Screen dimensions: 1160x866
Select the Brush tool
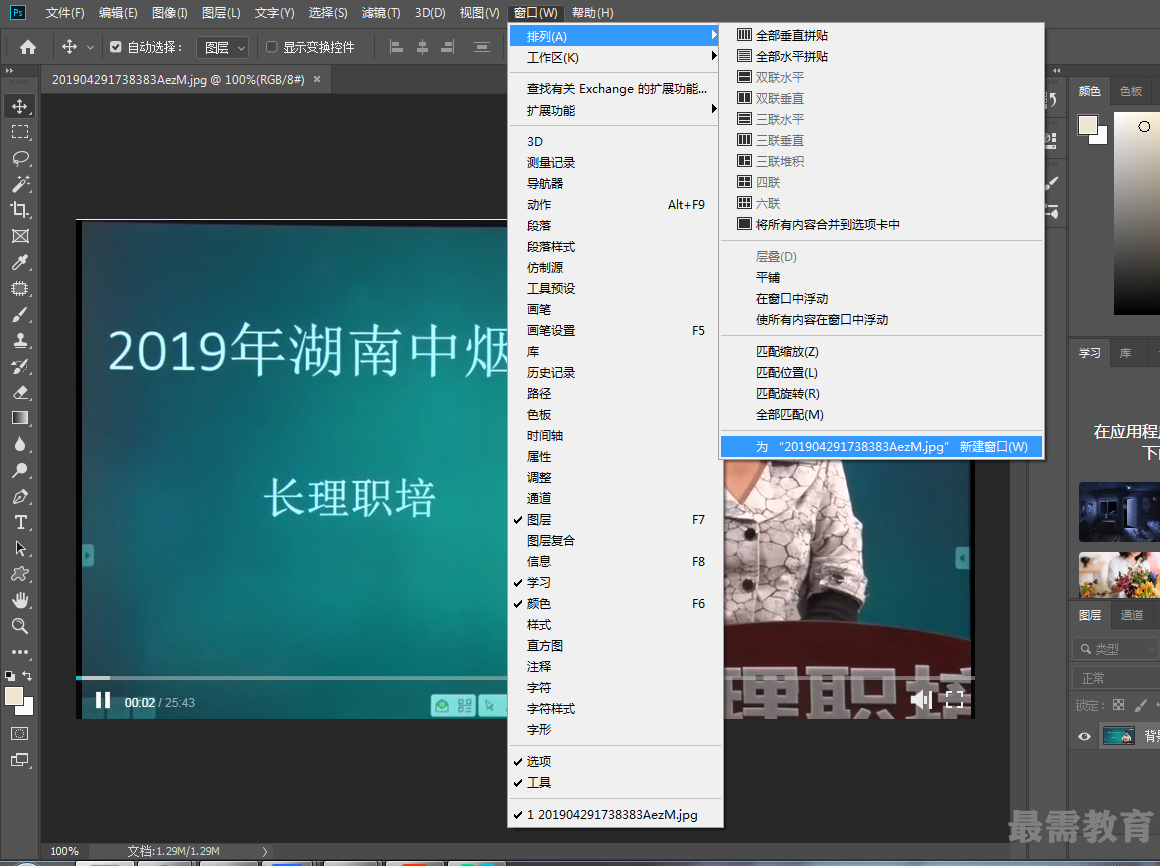point(20,314)
